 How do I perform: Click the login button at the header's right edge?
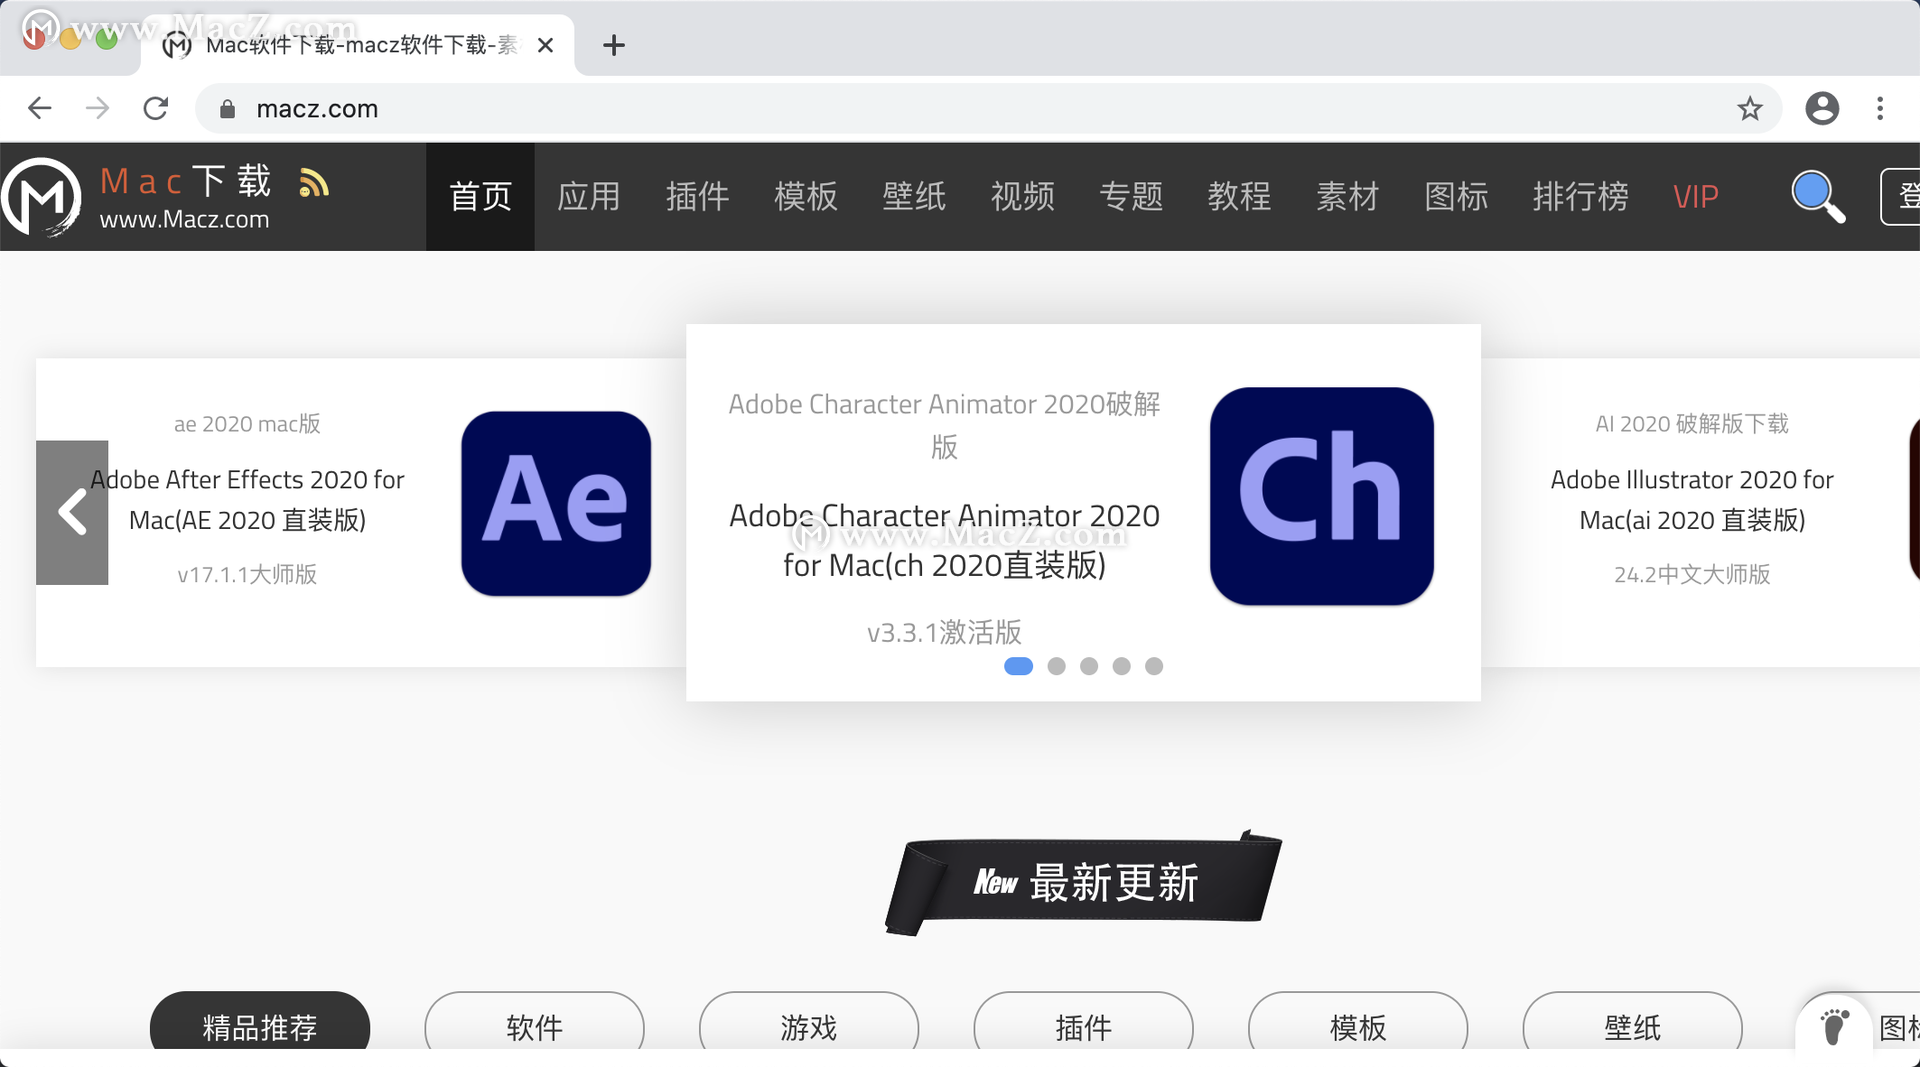[x=1900, y=196]
